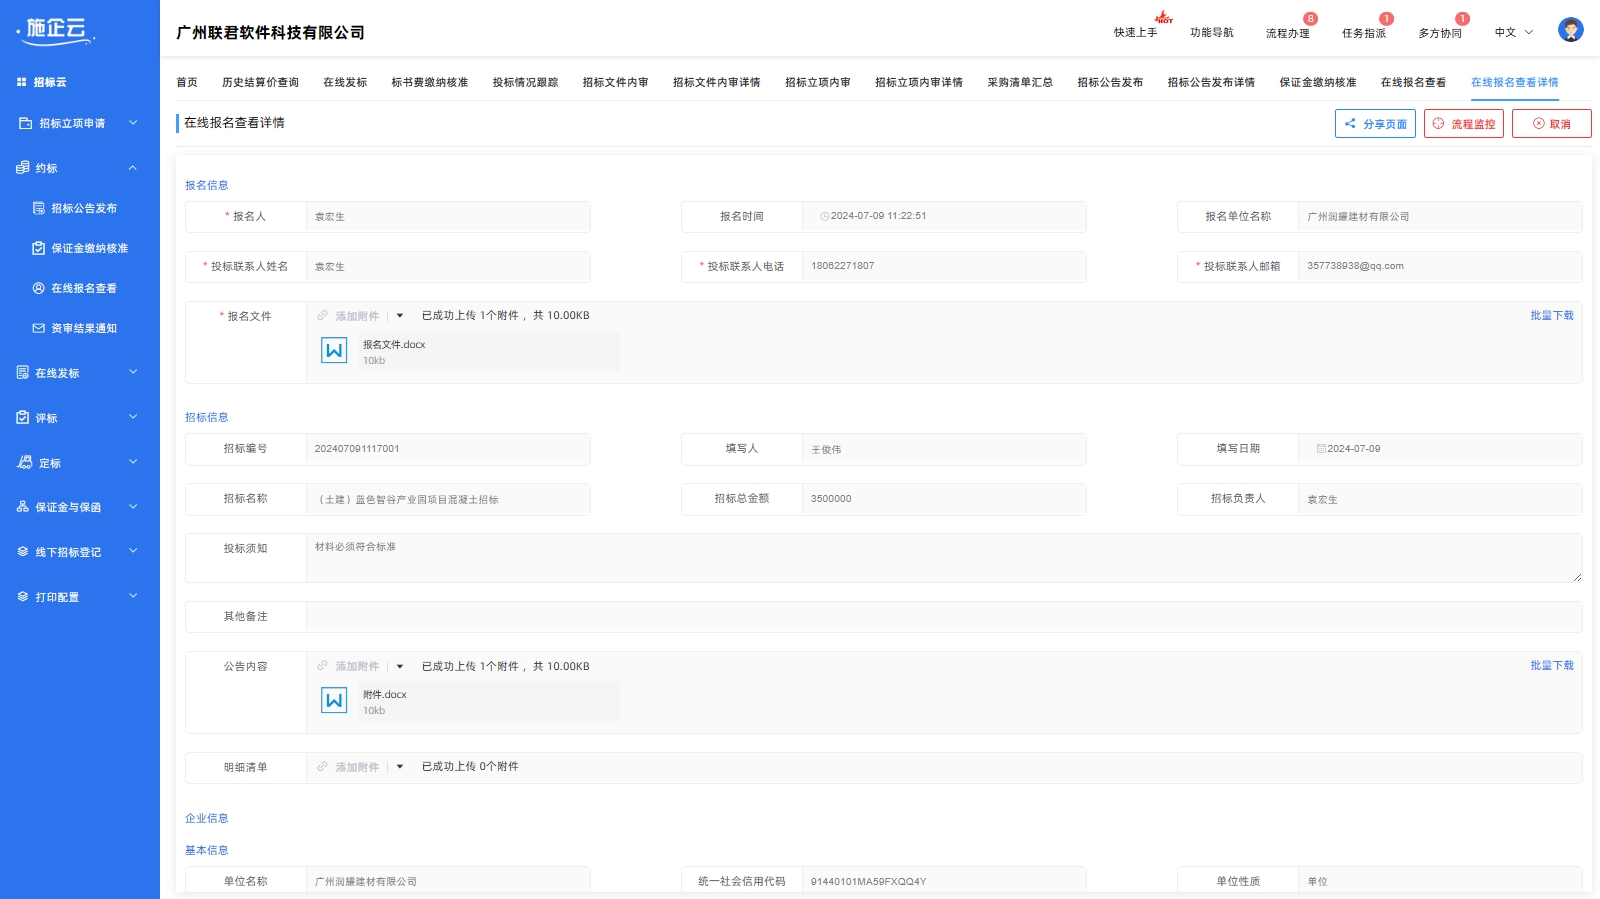Open 保证金缴纳核准 in sidebar
Viewport: 1600px width, 899px height.
point(89,248)
